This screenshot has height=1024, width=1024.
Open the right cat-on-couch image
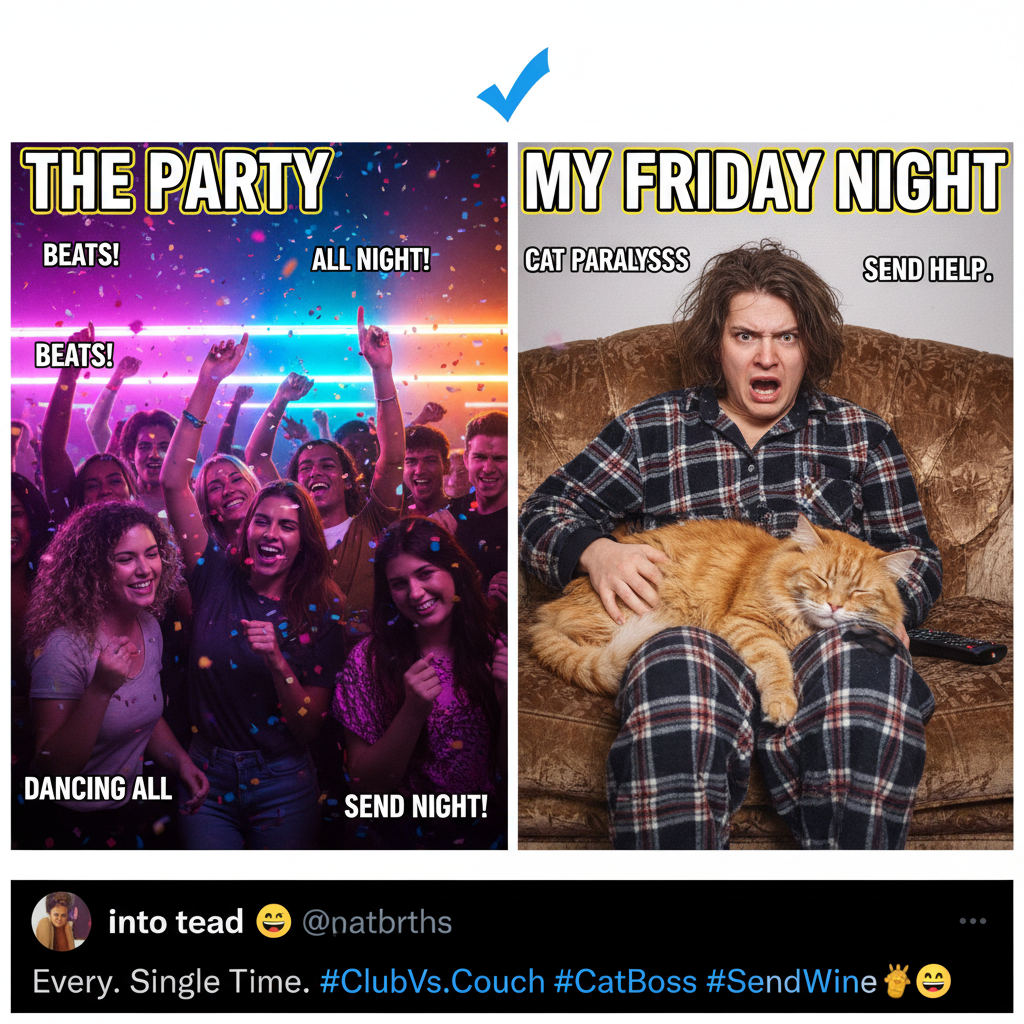(x=765, y=496)
